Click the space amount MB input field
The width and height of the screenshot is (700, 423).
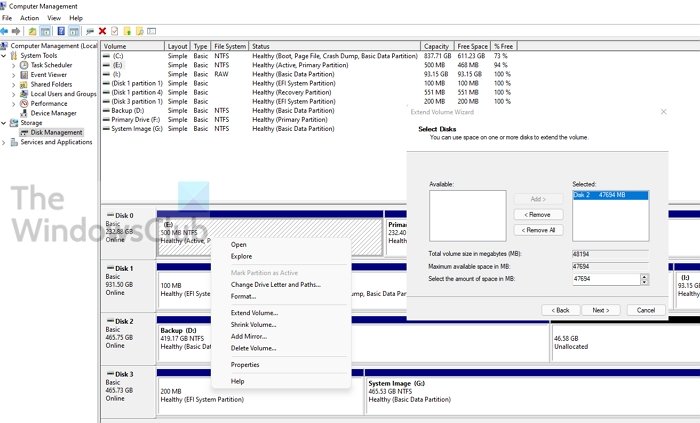604,279
